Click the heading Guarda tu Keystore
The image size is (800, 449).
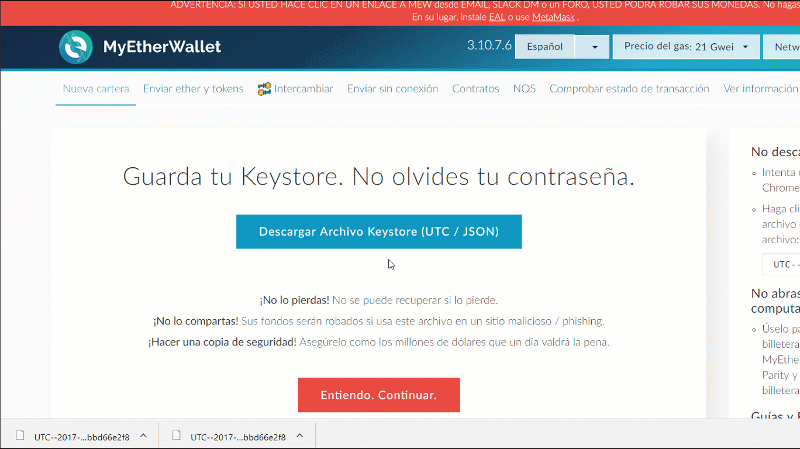(x=379, y=177)
